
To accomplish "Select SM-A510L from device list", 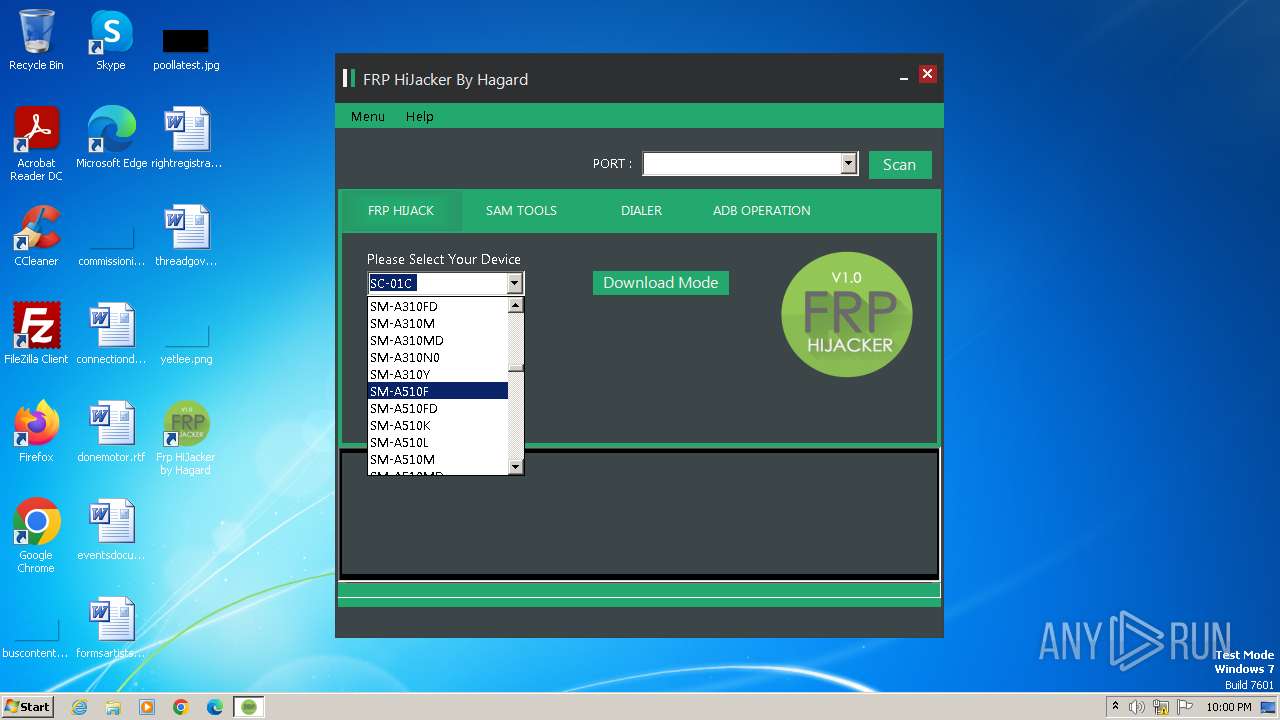I will [x=438, y=442].
